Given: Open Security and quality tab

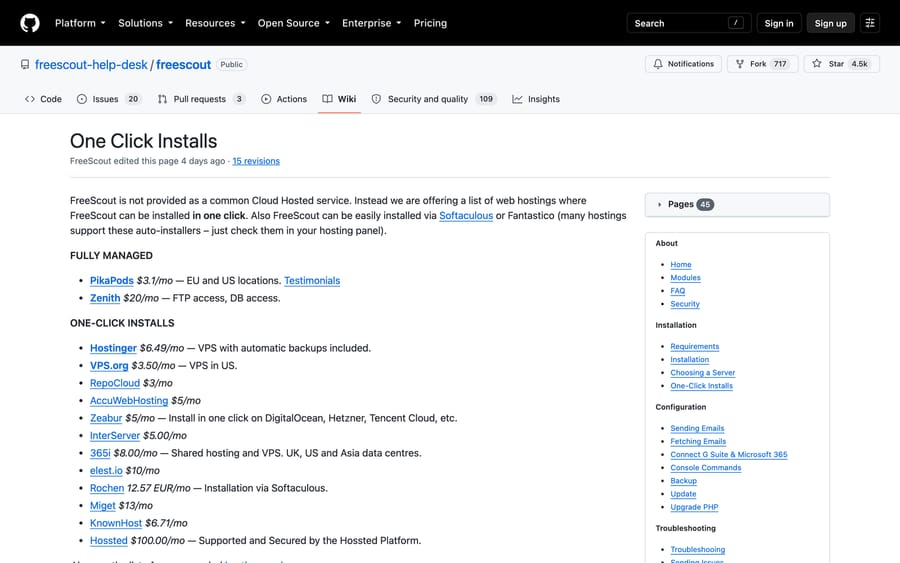Looking at the screenshot, I should 433,99.
